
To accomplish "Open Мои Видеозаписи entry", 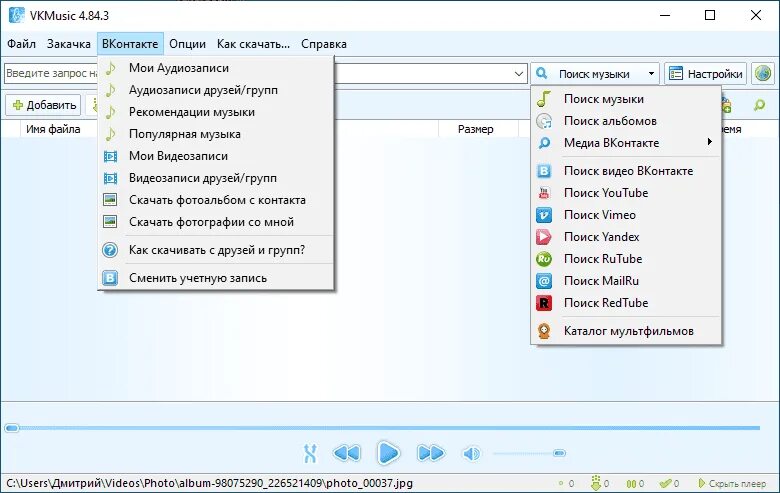I will [x=215, y=156].
